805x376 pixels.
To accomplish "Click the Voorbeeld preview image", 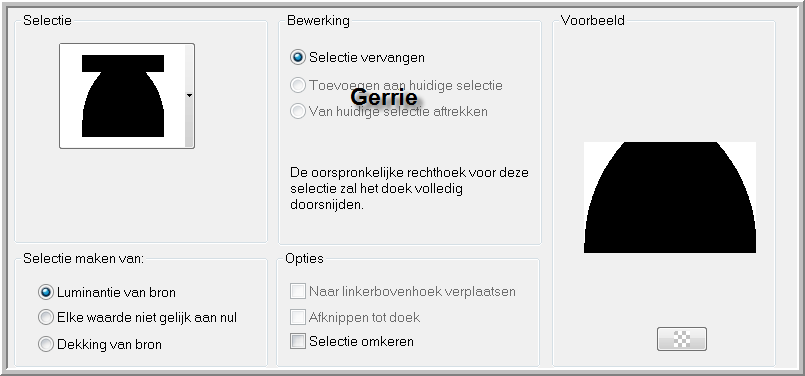I will click(x=670, y=197).
